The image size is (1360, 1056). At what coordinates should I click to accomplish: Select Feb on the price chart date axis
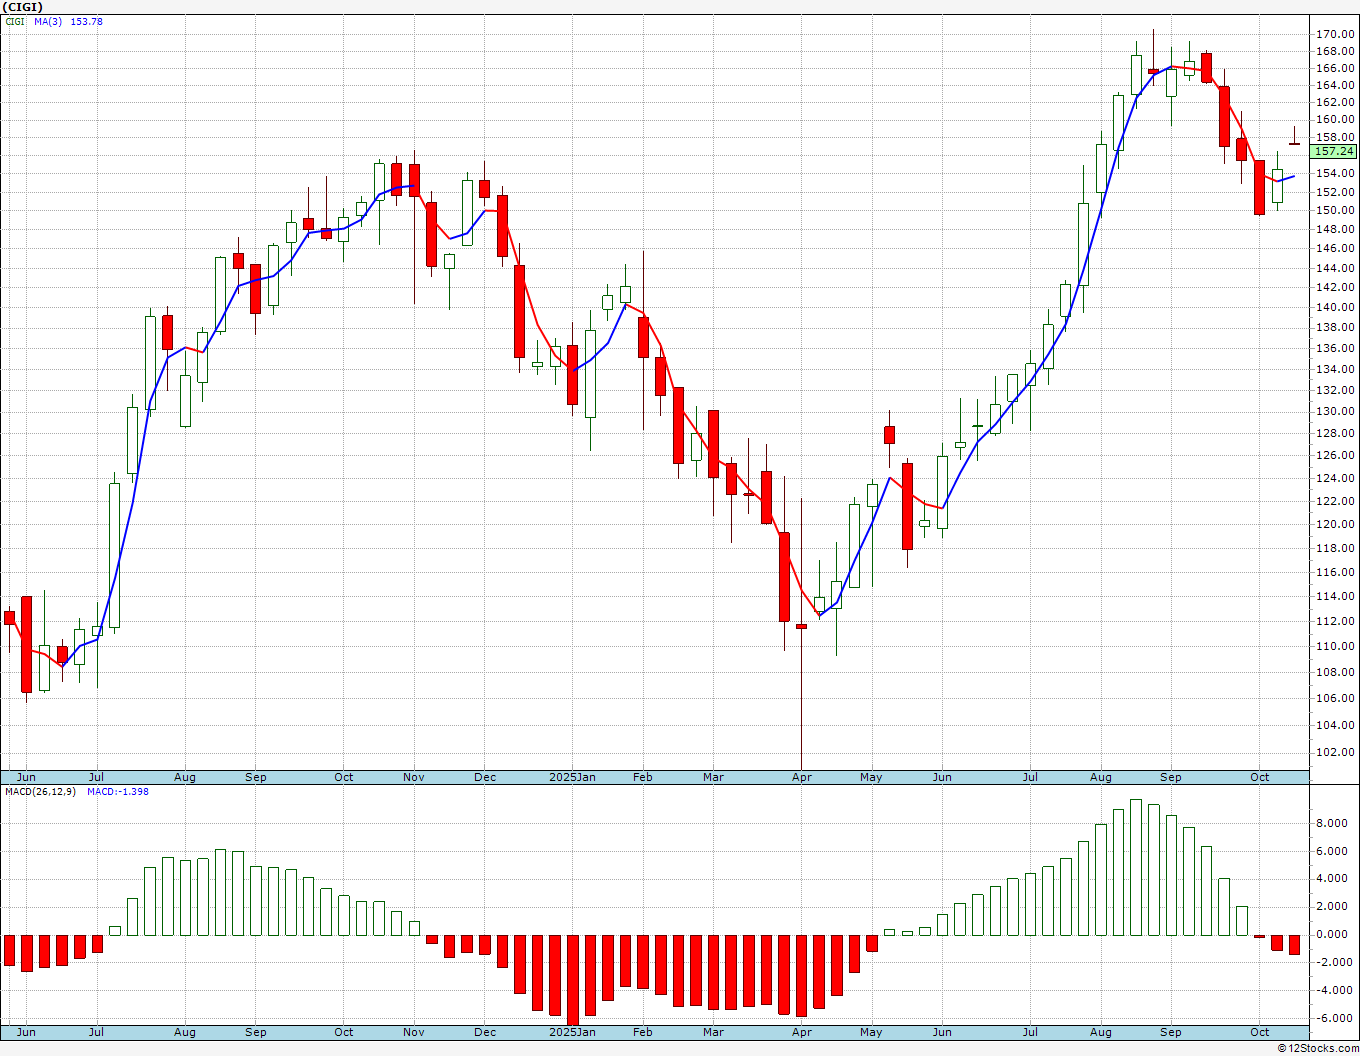[x=643, y=777]
